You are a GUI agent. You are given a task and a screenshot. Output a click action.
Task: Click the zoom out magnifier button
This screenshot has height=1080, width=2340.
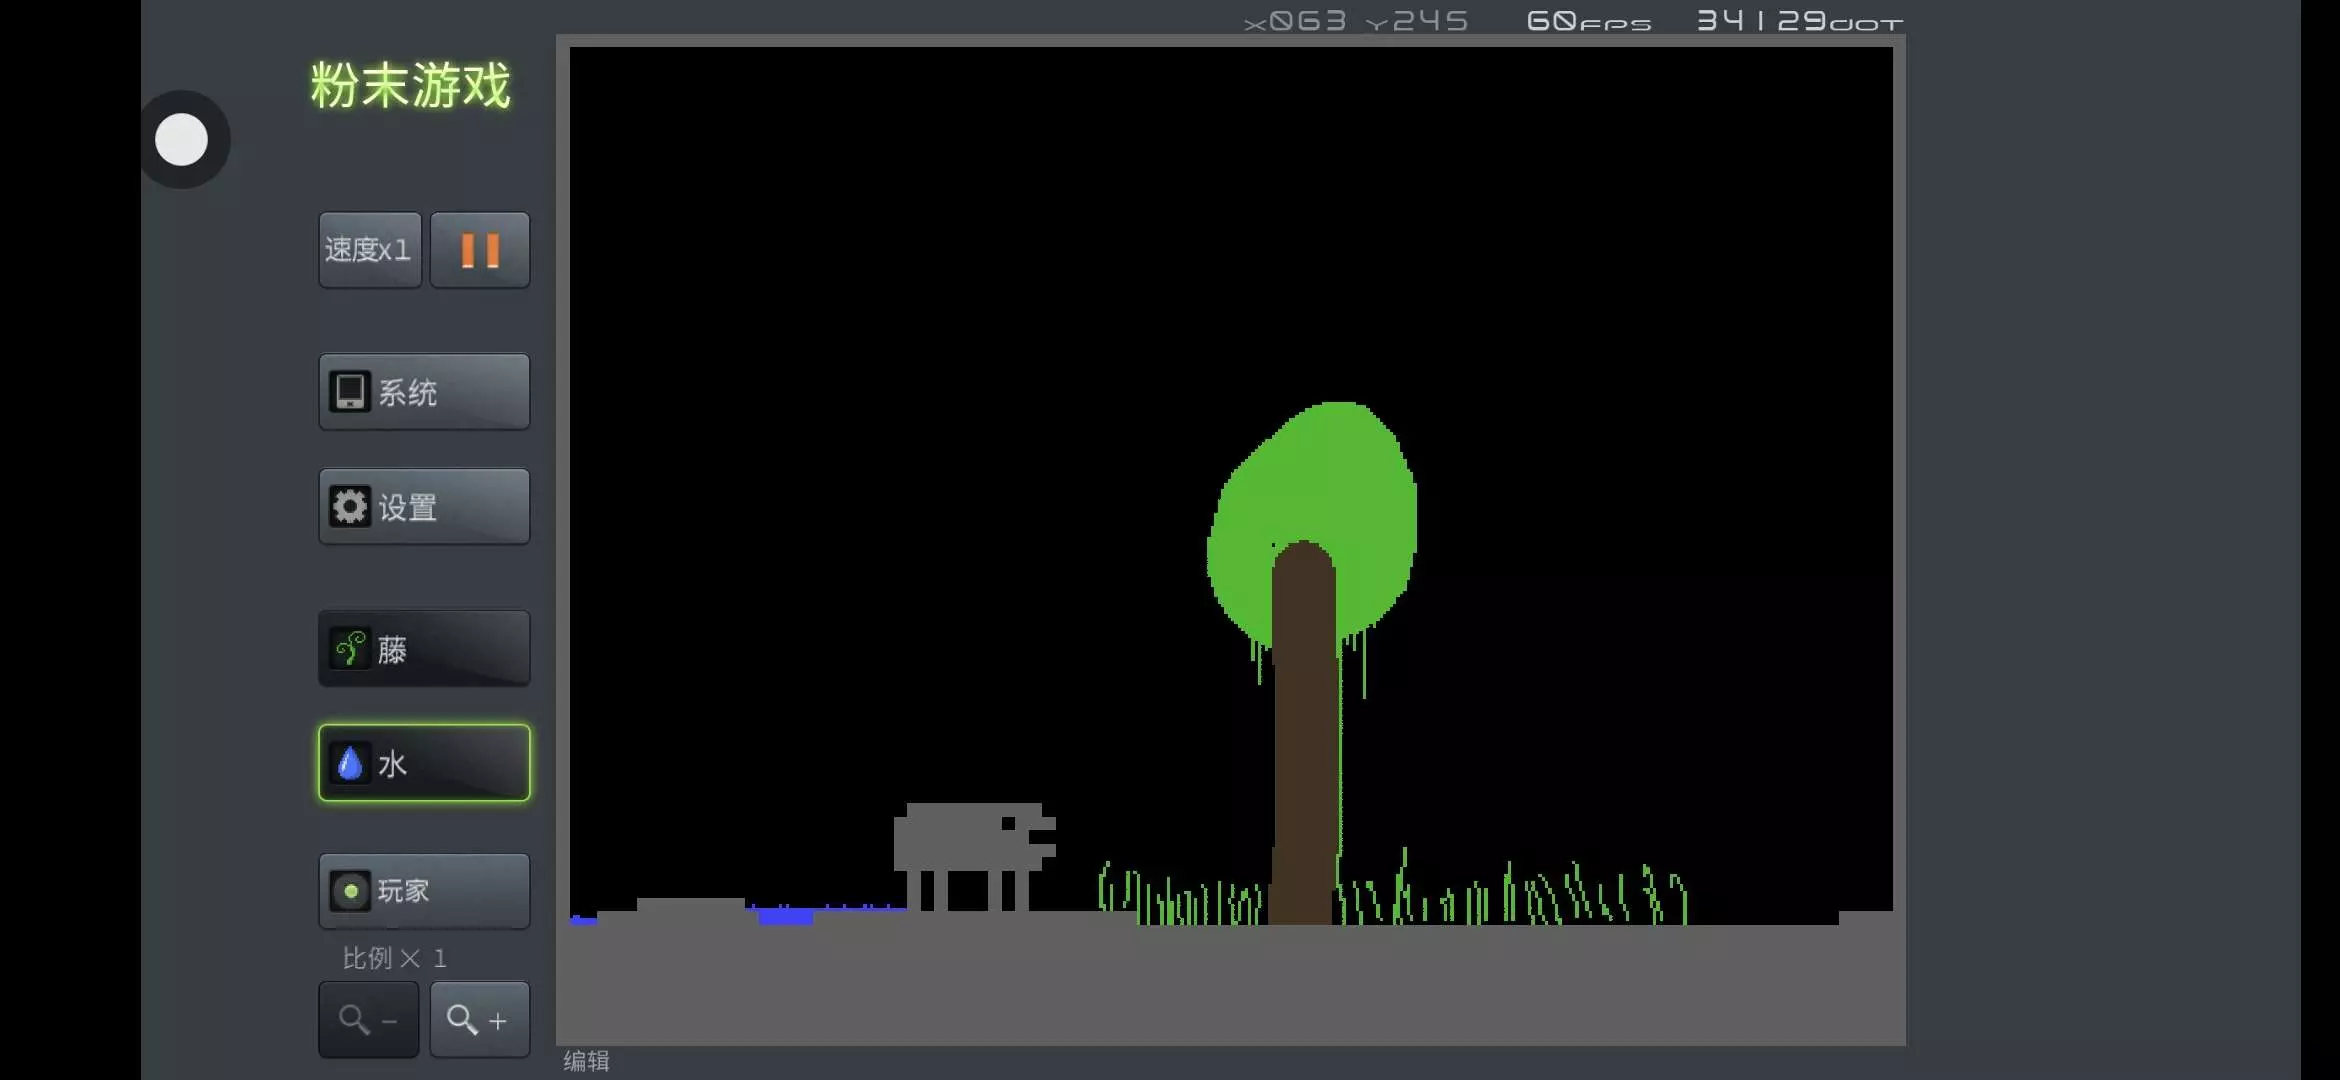pyautogui.click(x=368, y=1019)
